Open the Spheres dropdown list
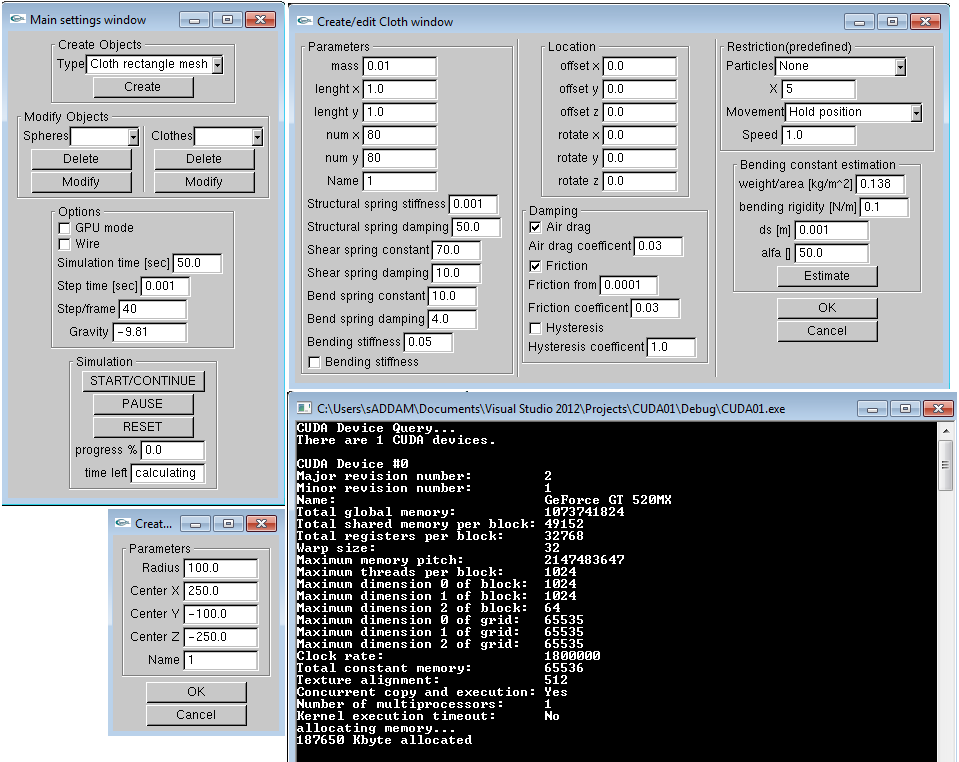 [x=133, y=136]
